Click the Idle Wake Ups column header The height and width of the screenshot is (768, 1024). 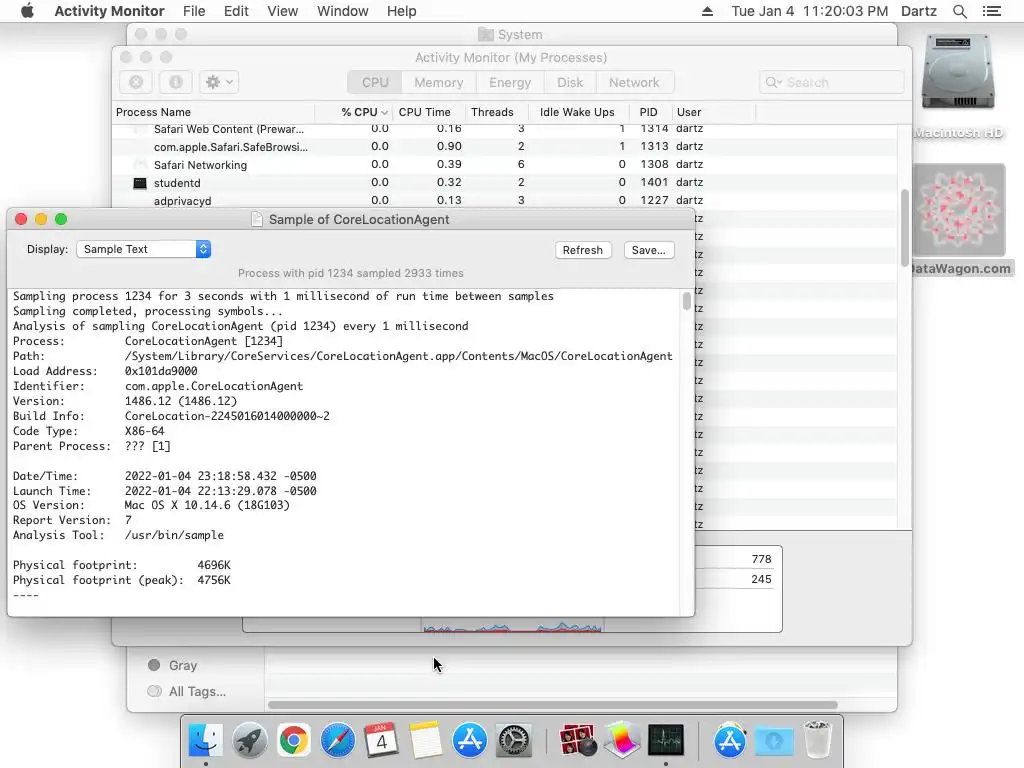[x=577, y=112]
